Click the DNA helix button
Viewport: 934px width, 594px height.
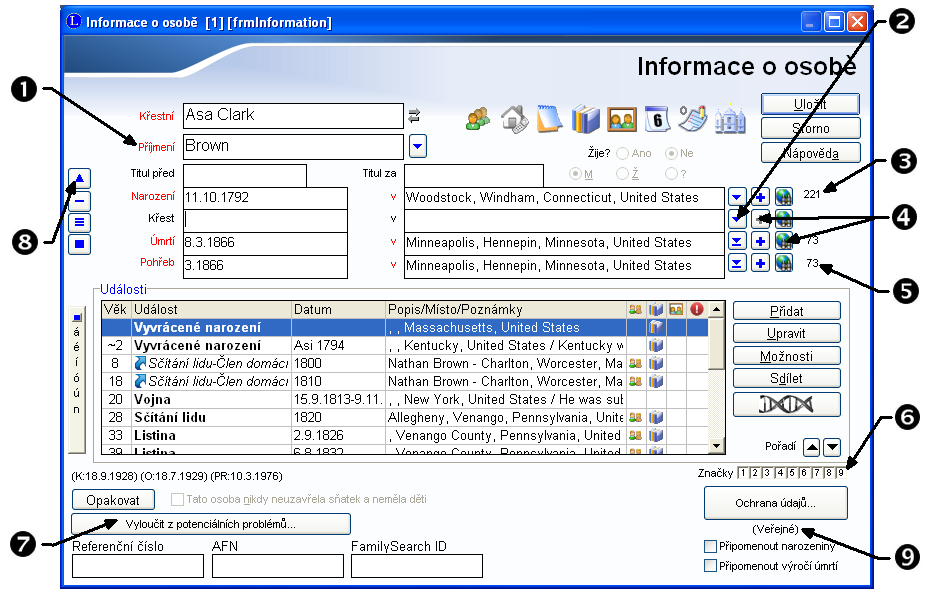coord(786,404)
